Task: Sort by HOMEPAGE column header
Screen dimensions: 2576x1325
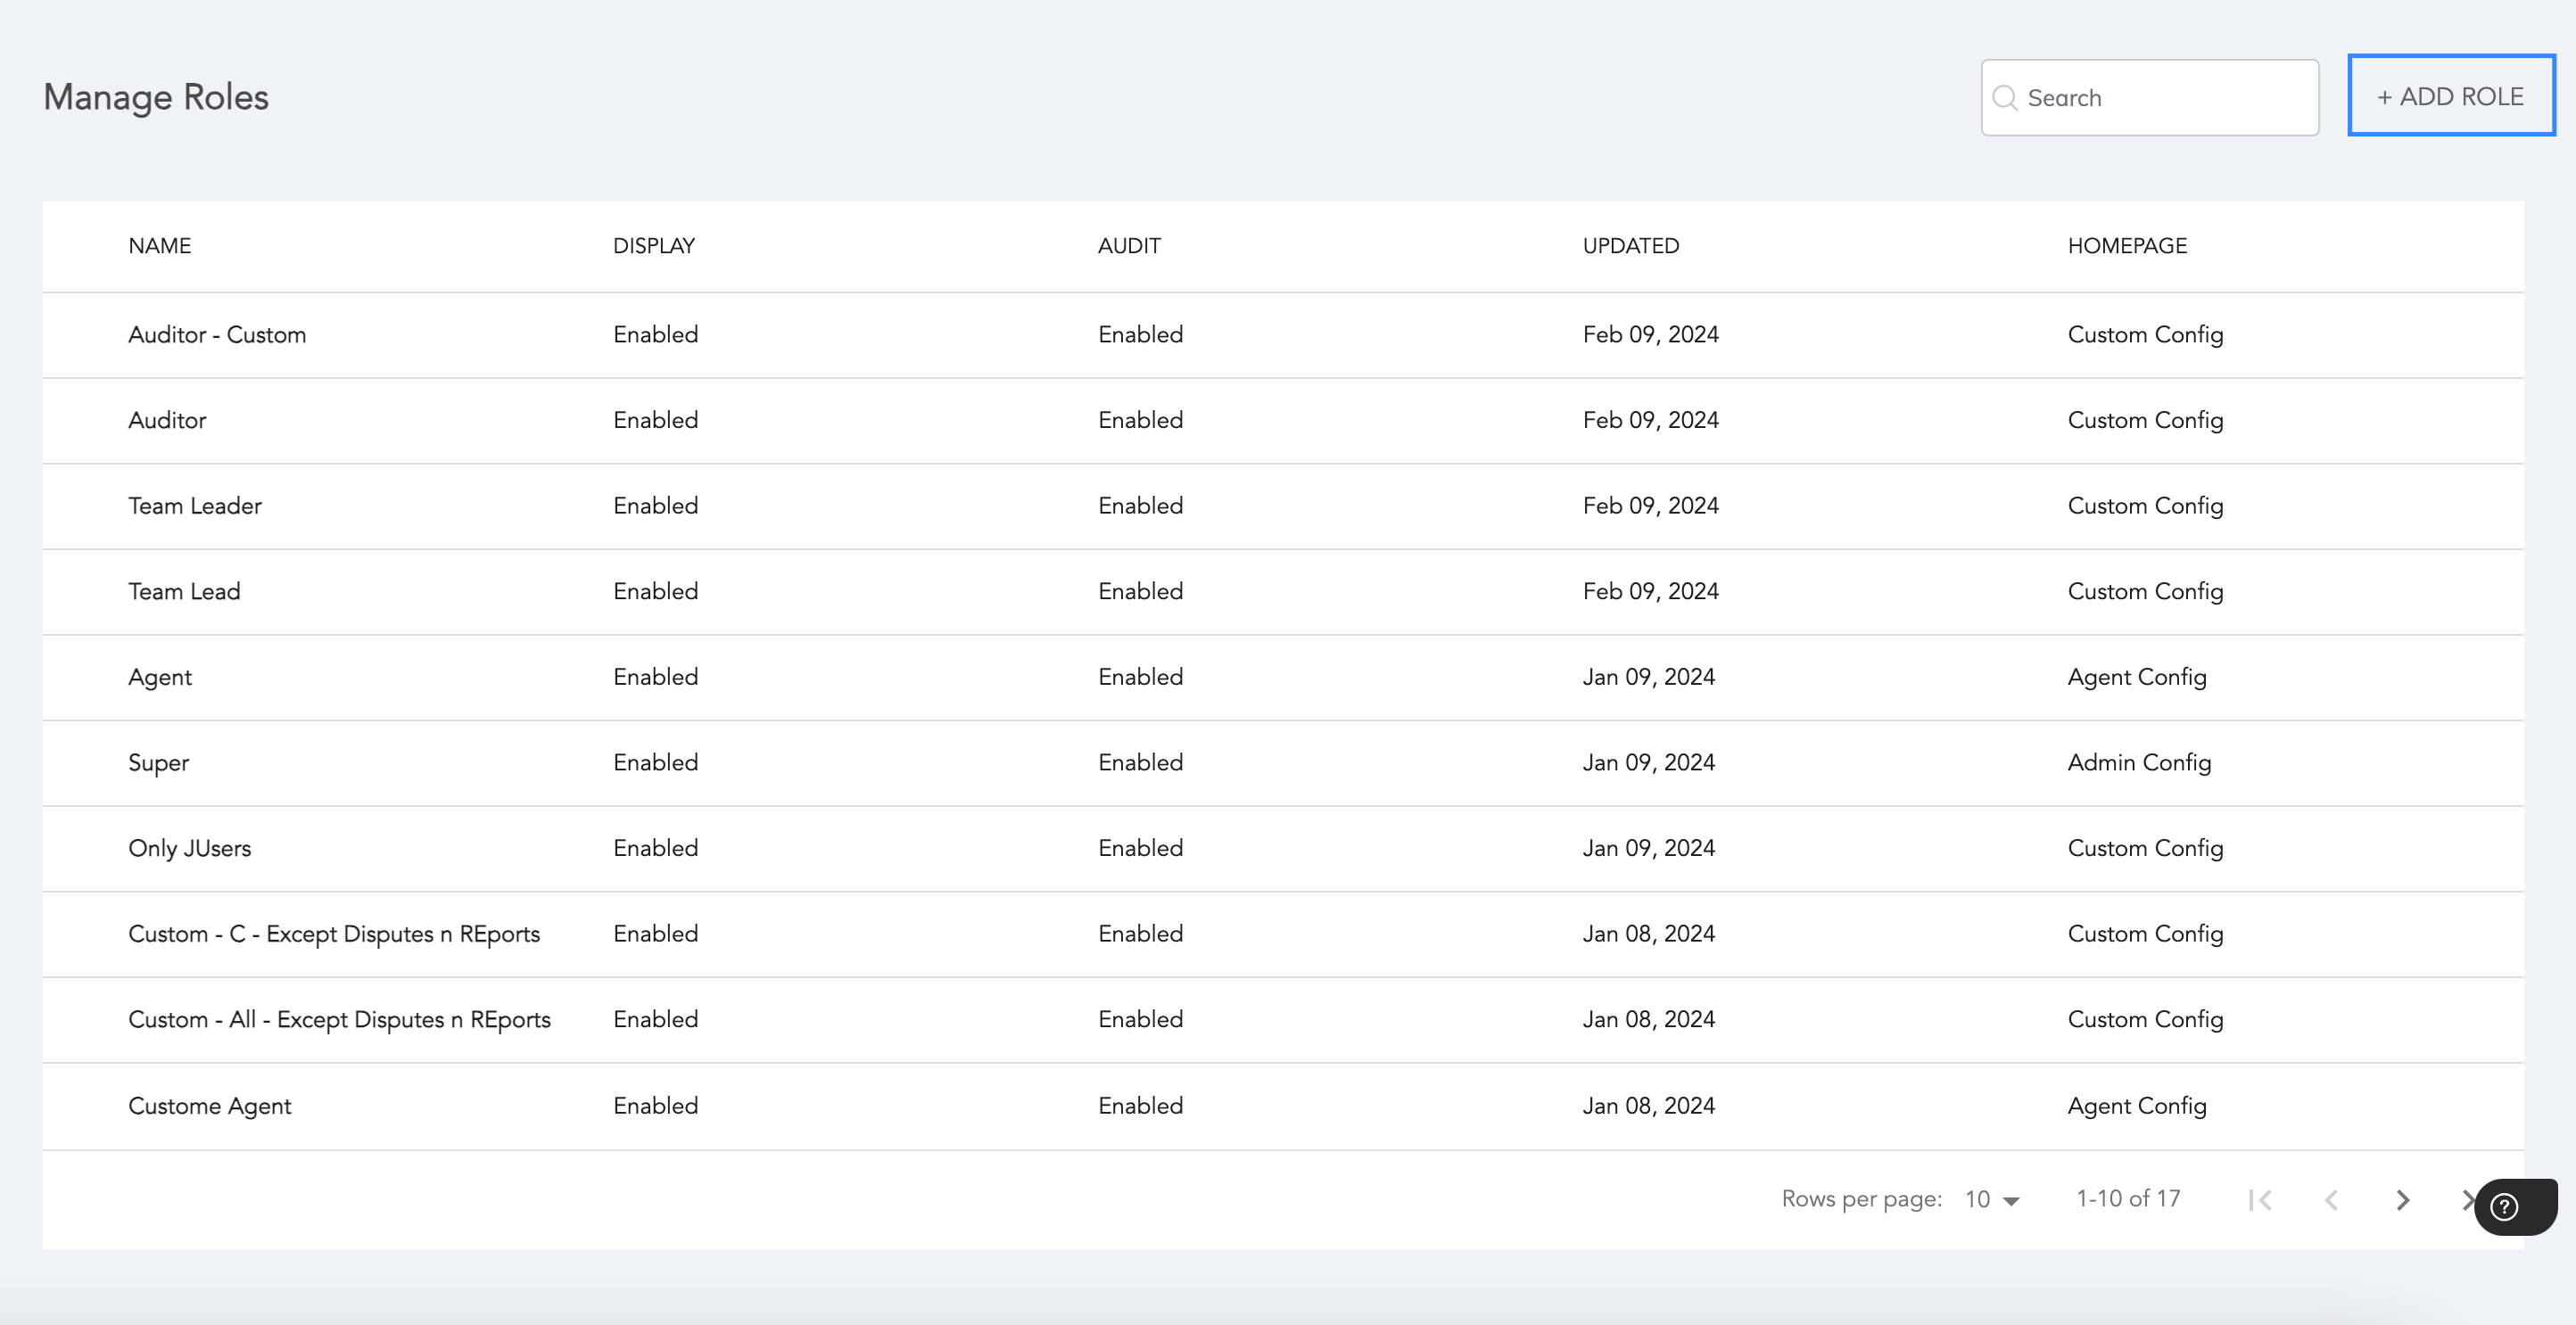Action: click(x=2127, y=246)
